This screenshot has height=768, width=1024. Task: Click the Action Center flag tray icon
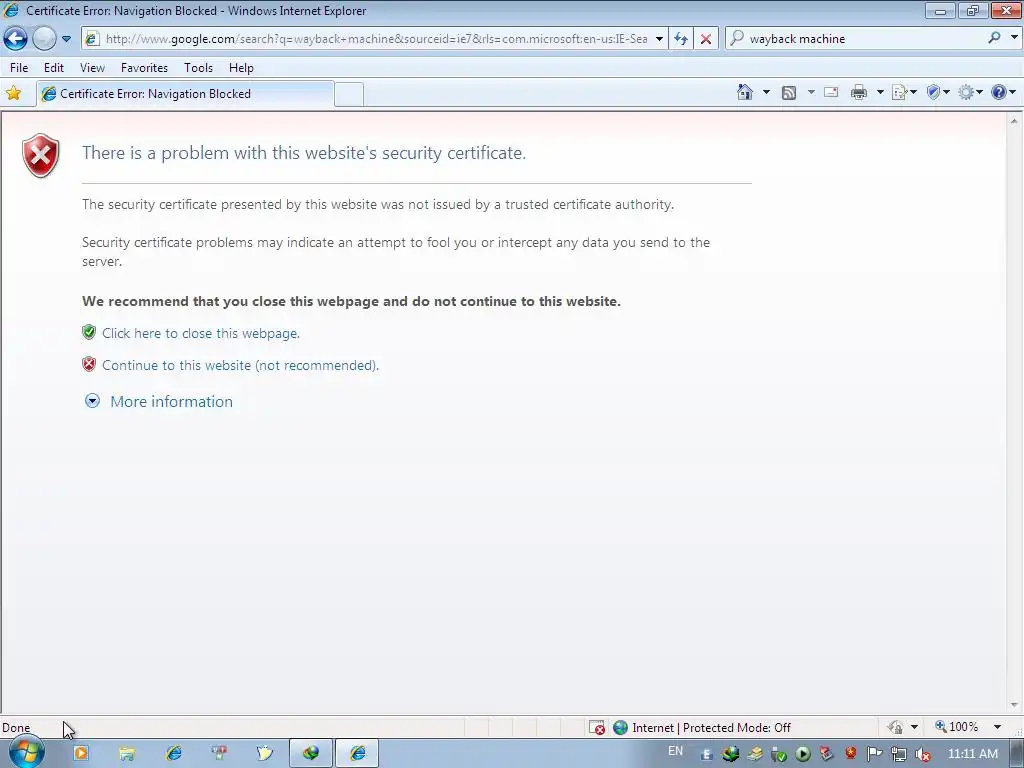point(874,754)
